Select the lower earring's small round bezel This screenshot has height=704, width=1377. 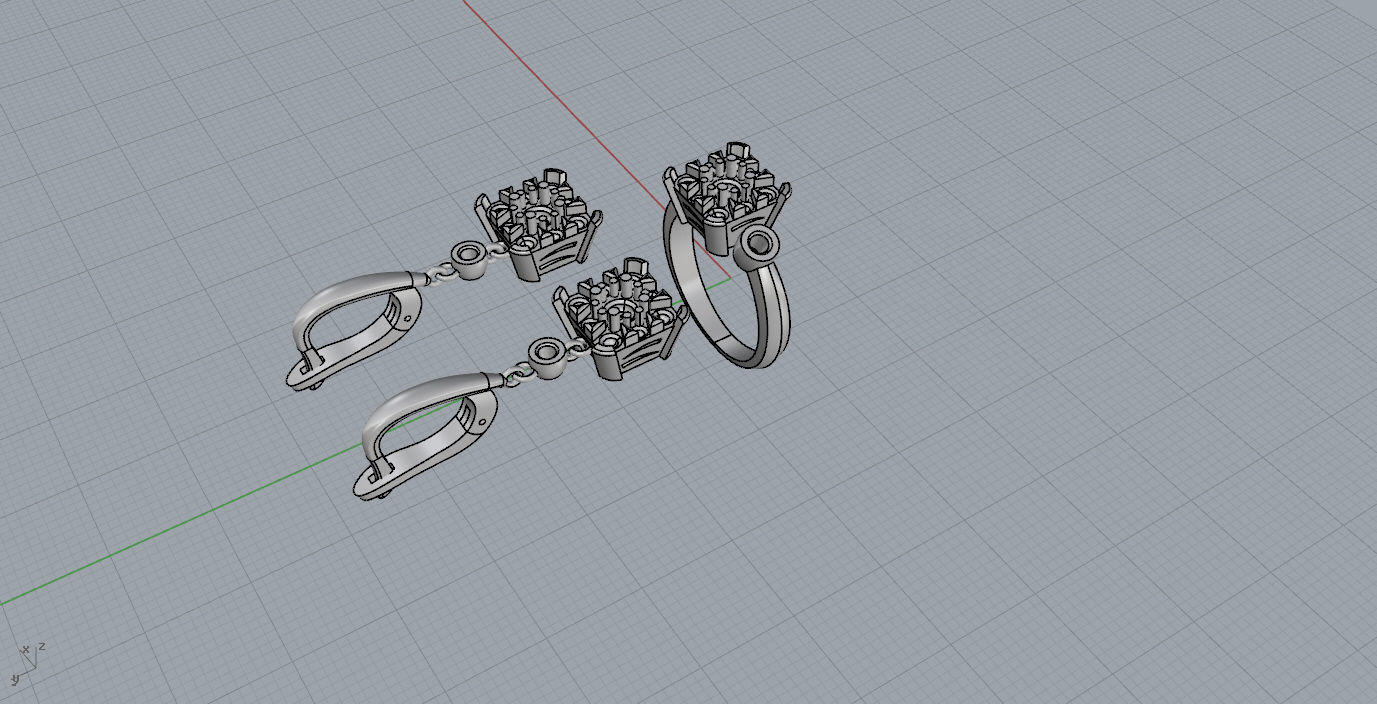point(546,358)
